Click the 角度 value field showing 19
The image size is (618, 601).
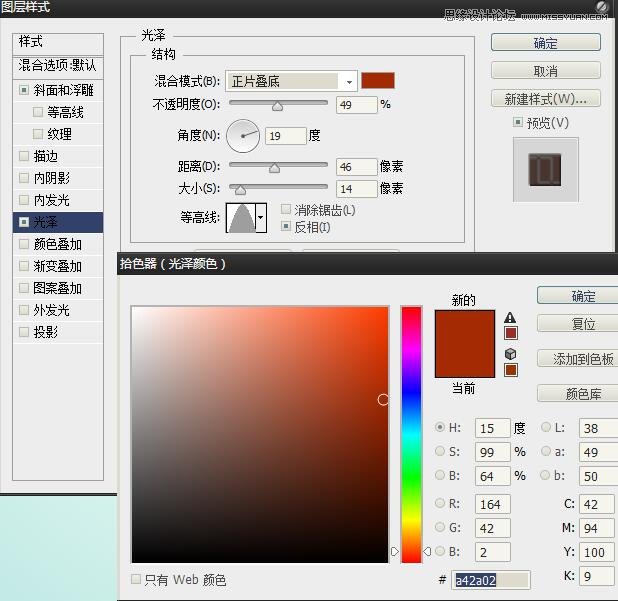[x=286, y=136]
